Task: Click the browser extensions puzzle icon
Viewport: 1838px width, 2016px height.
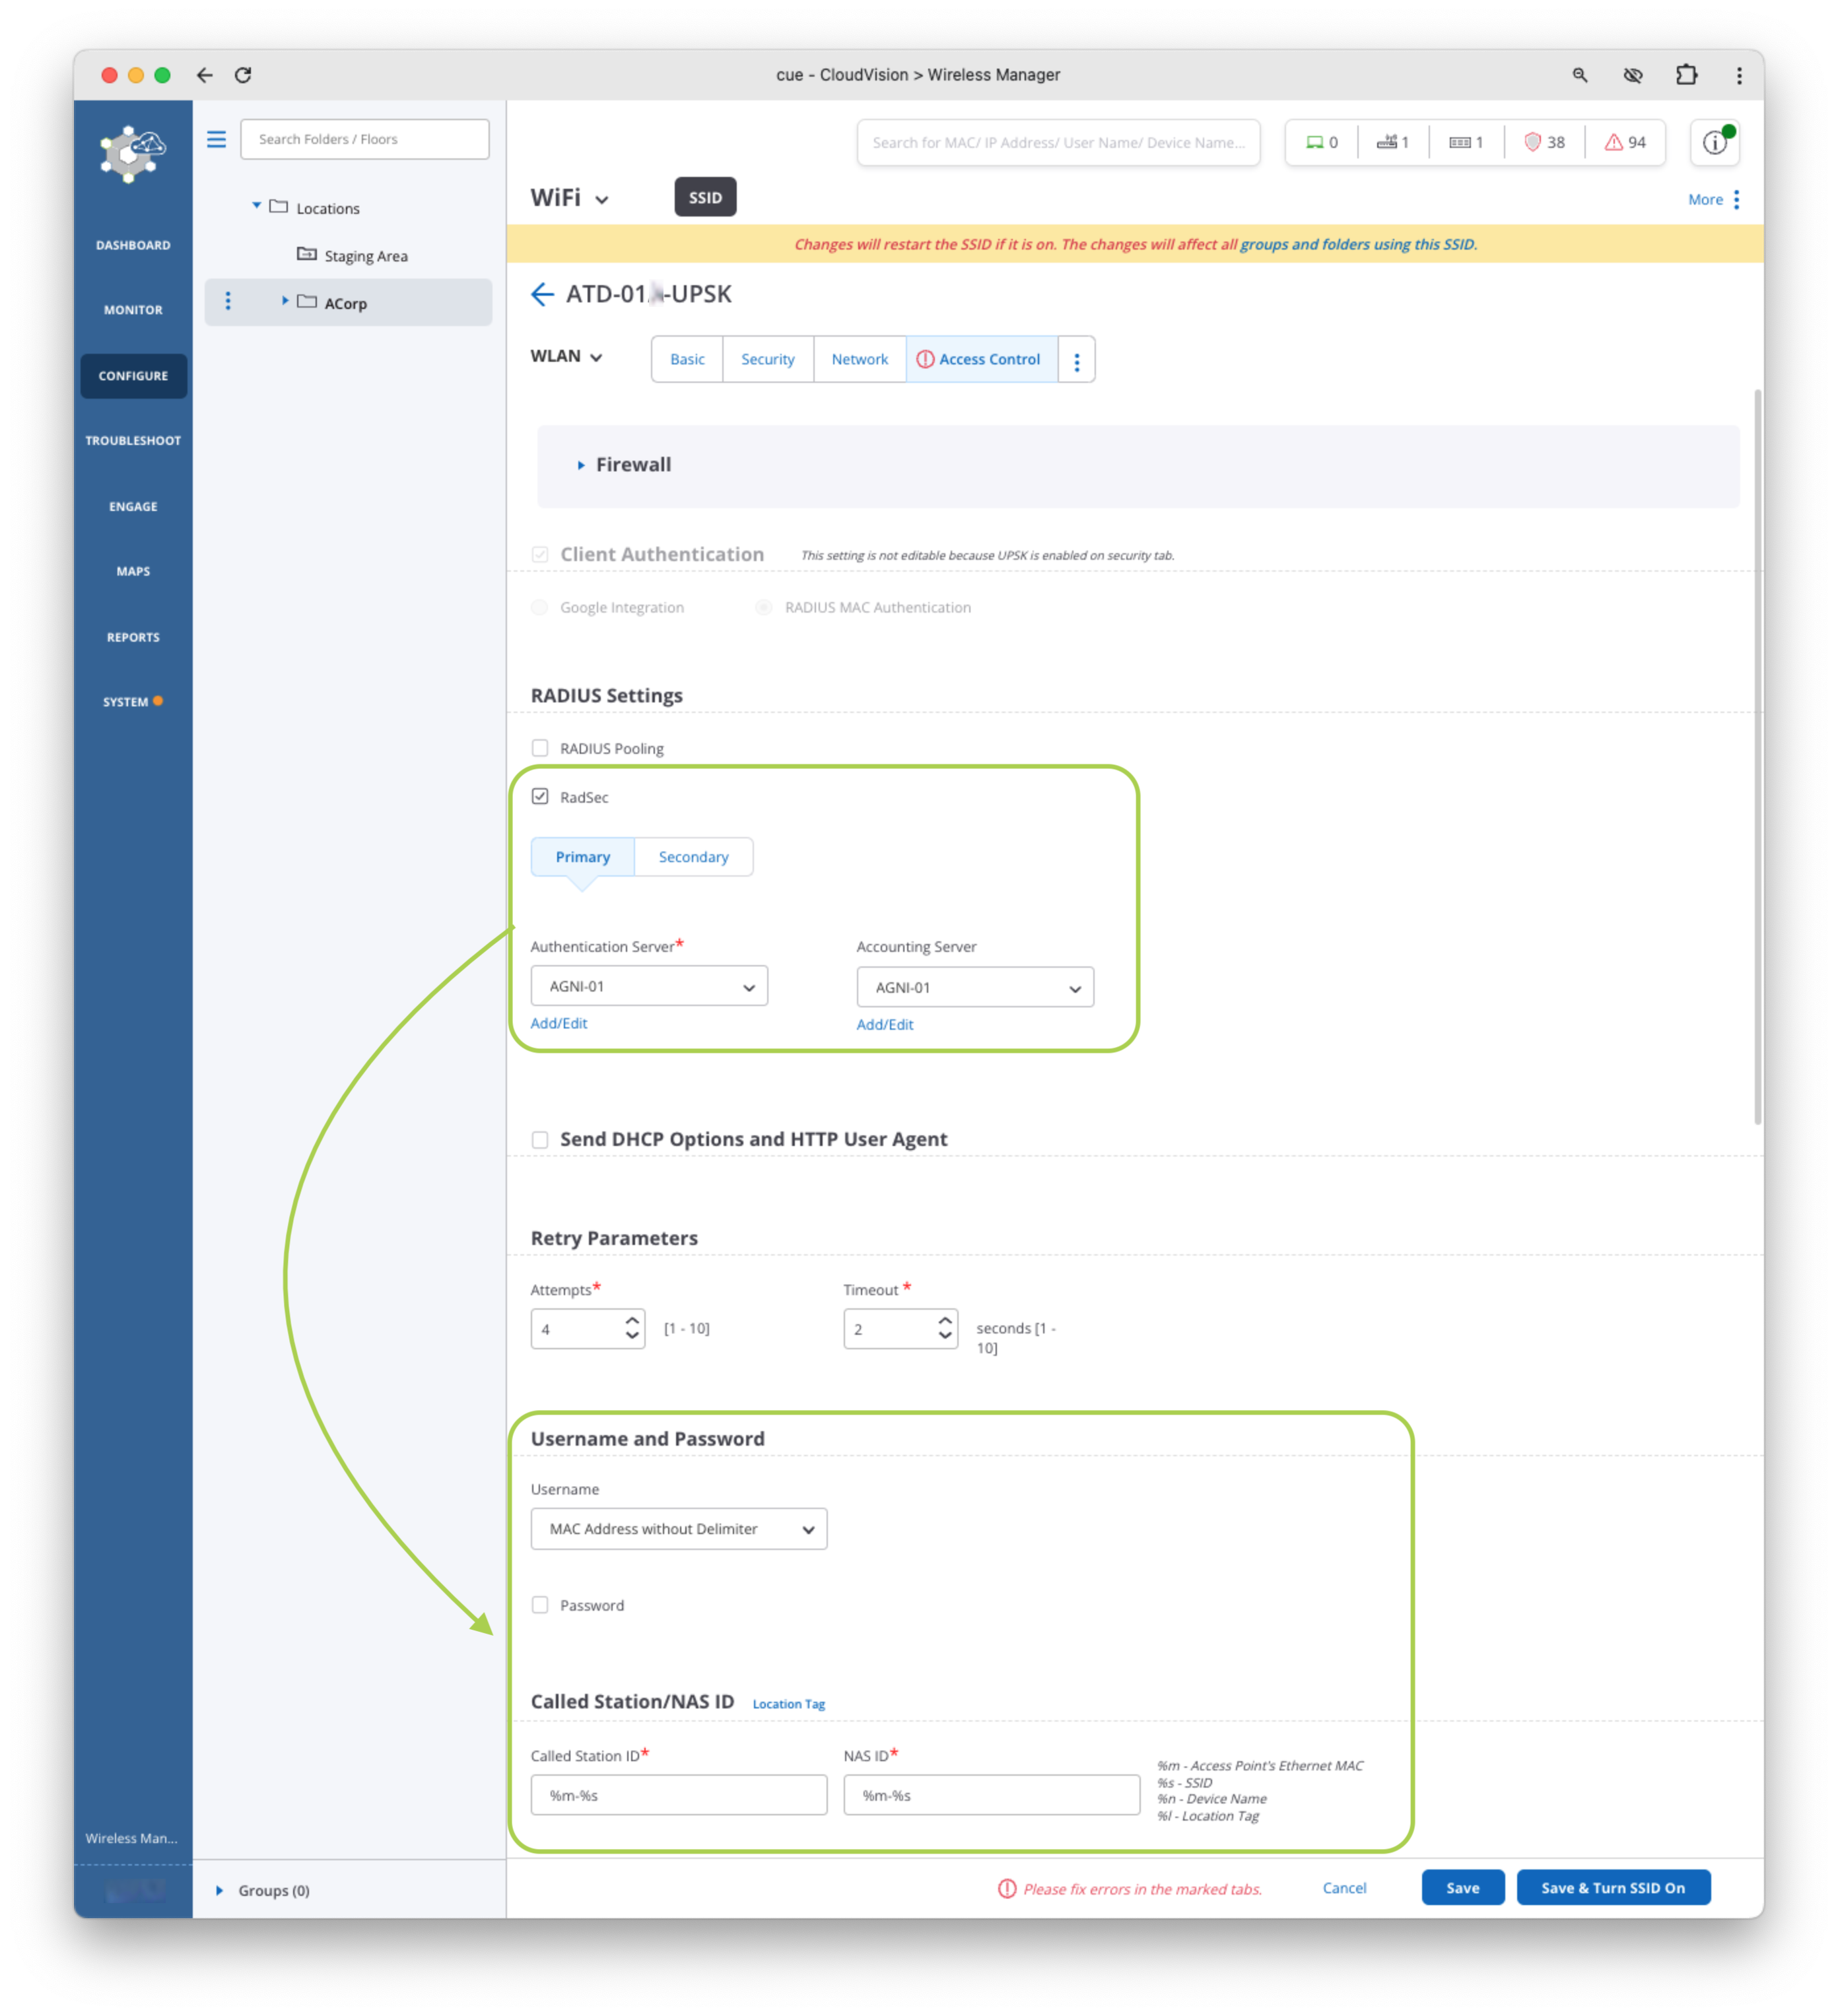Action: [1686, 75]
